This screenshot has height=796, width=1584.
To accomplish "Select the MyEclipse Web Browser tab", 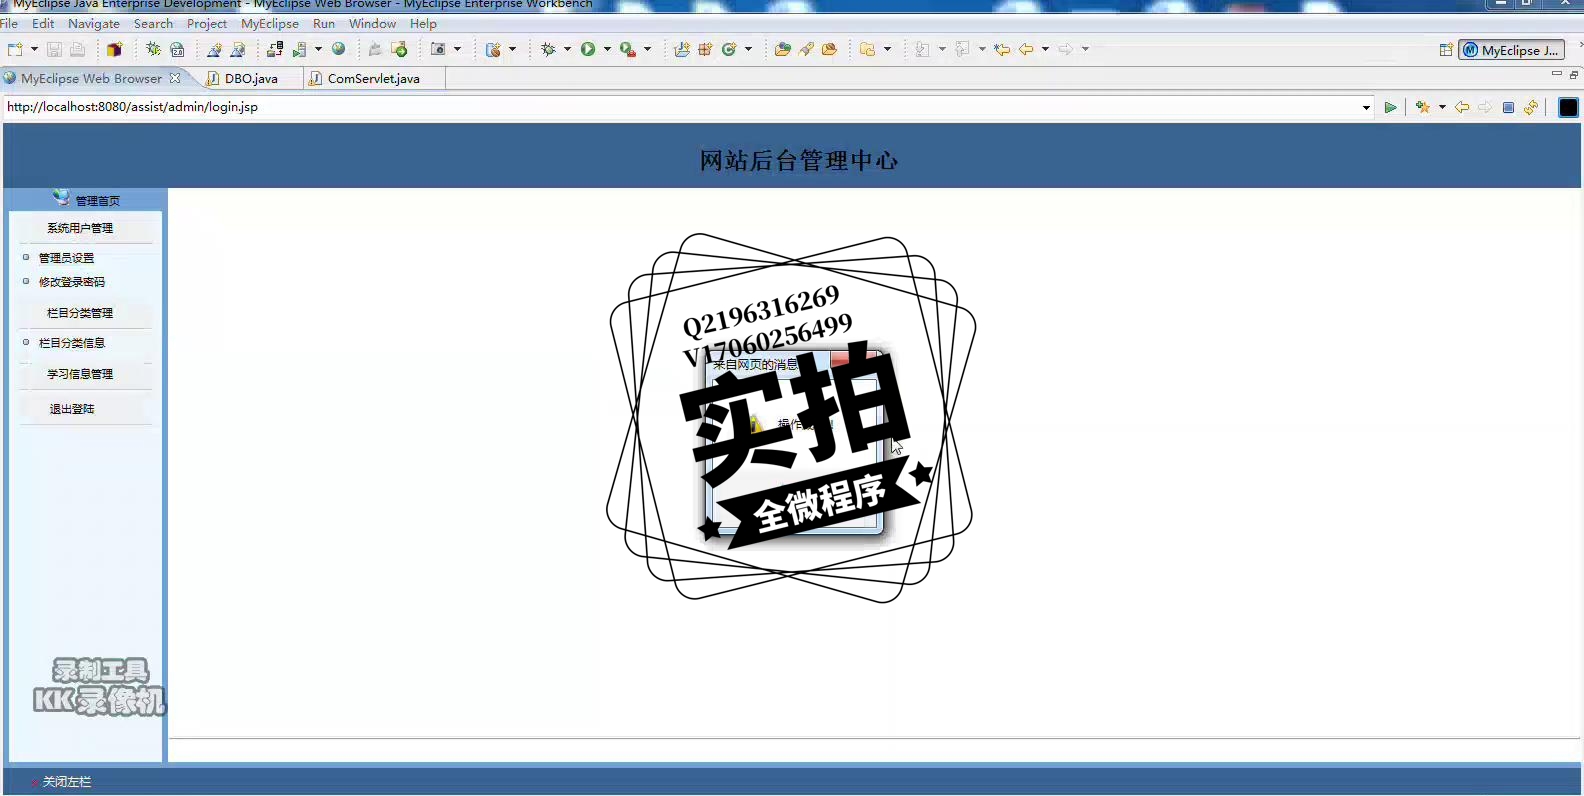I will point(91,78).
